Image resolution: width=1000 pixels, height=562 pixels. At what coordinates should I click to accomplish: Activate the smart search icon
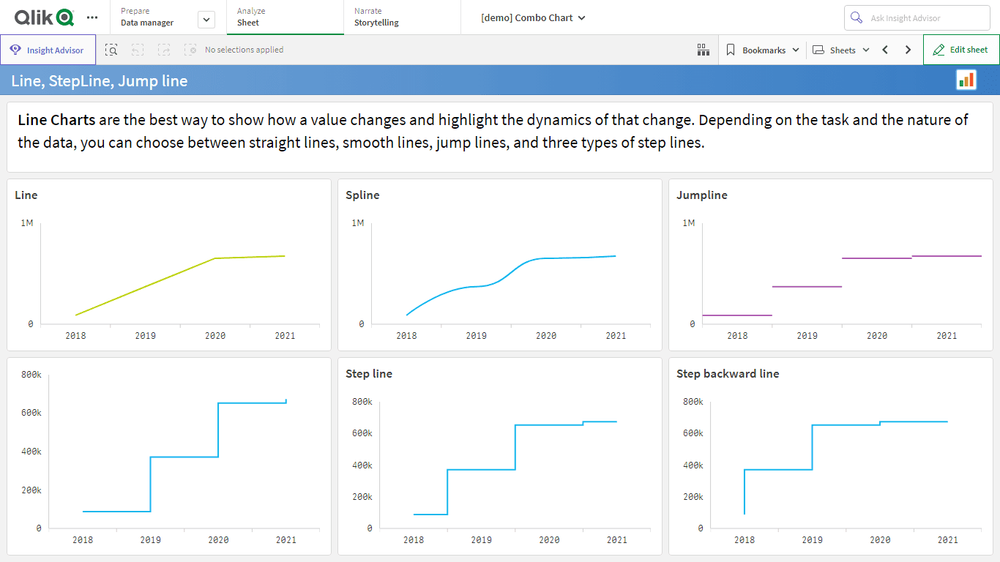tap(112, 50)
